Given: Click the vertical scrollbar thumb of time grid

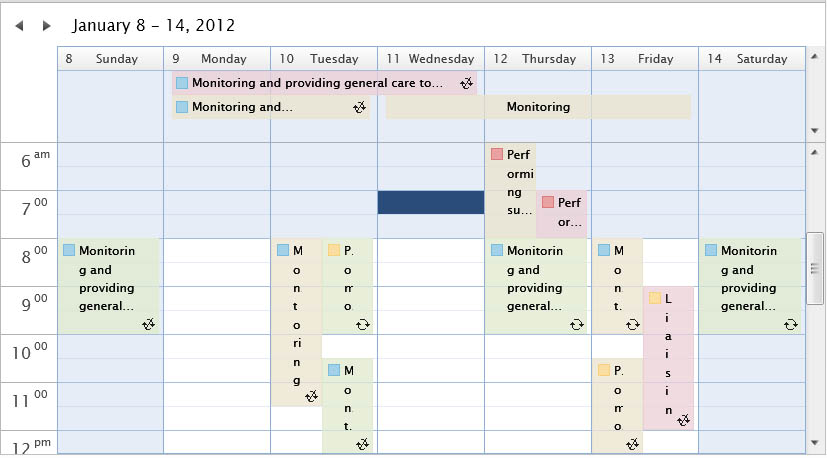Looking at the screenshot, I should [815, 268].
